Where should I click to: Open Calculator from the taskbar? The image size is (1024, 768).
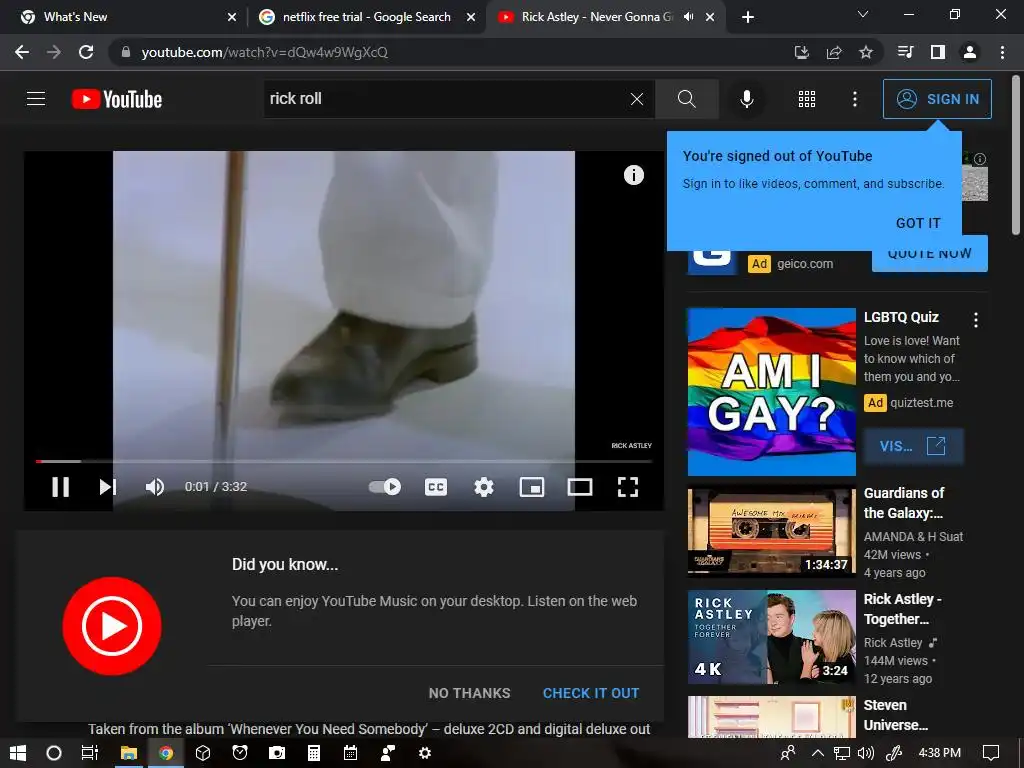pos(313,753)
